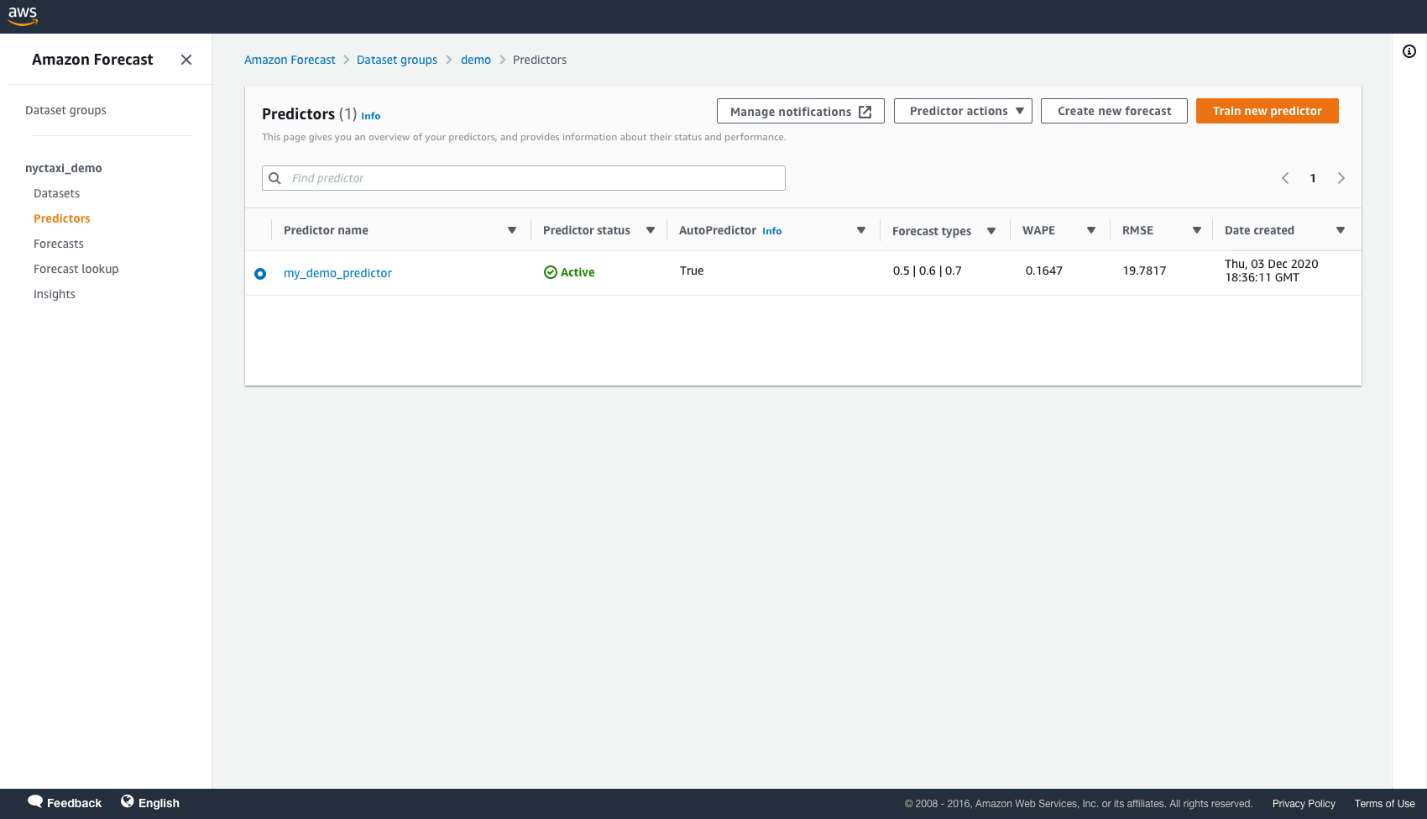Screen dimensions: 1427x819
Task: Click page number 1 in pagination
Action: point(1313,178)
